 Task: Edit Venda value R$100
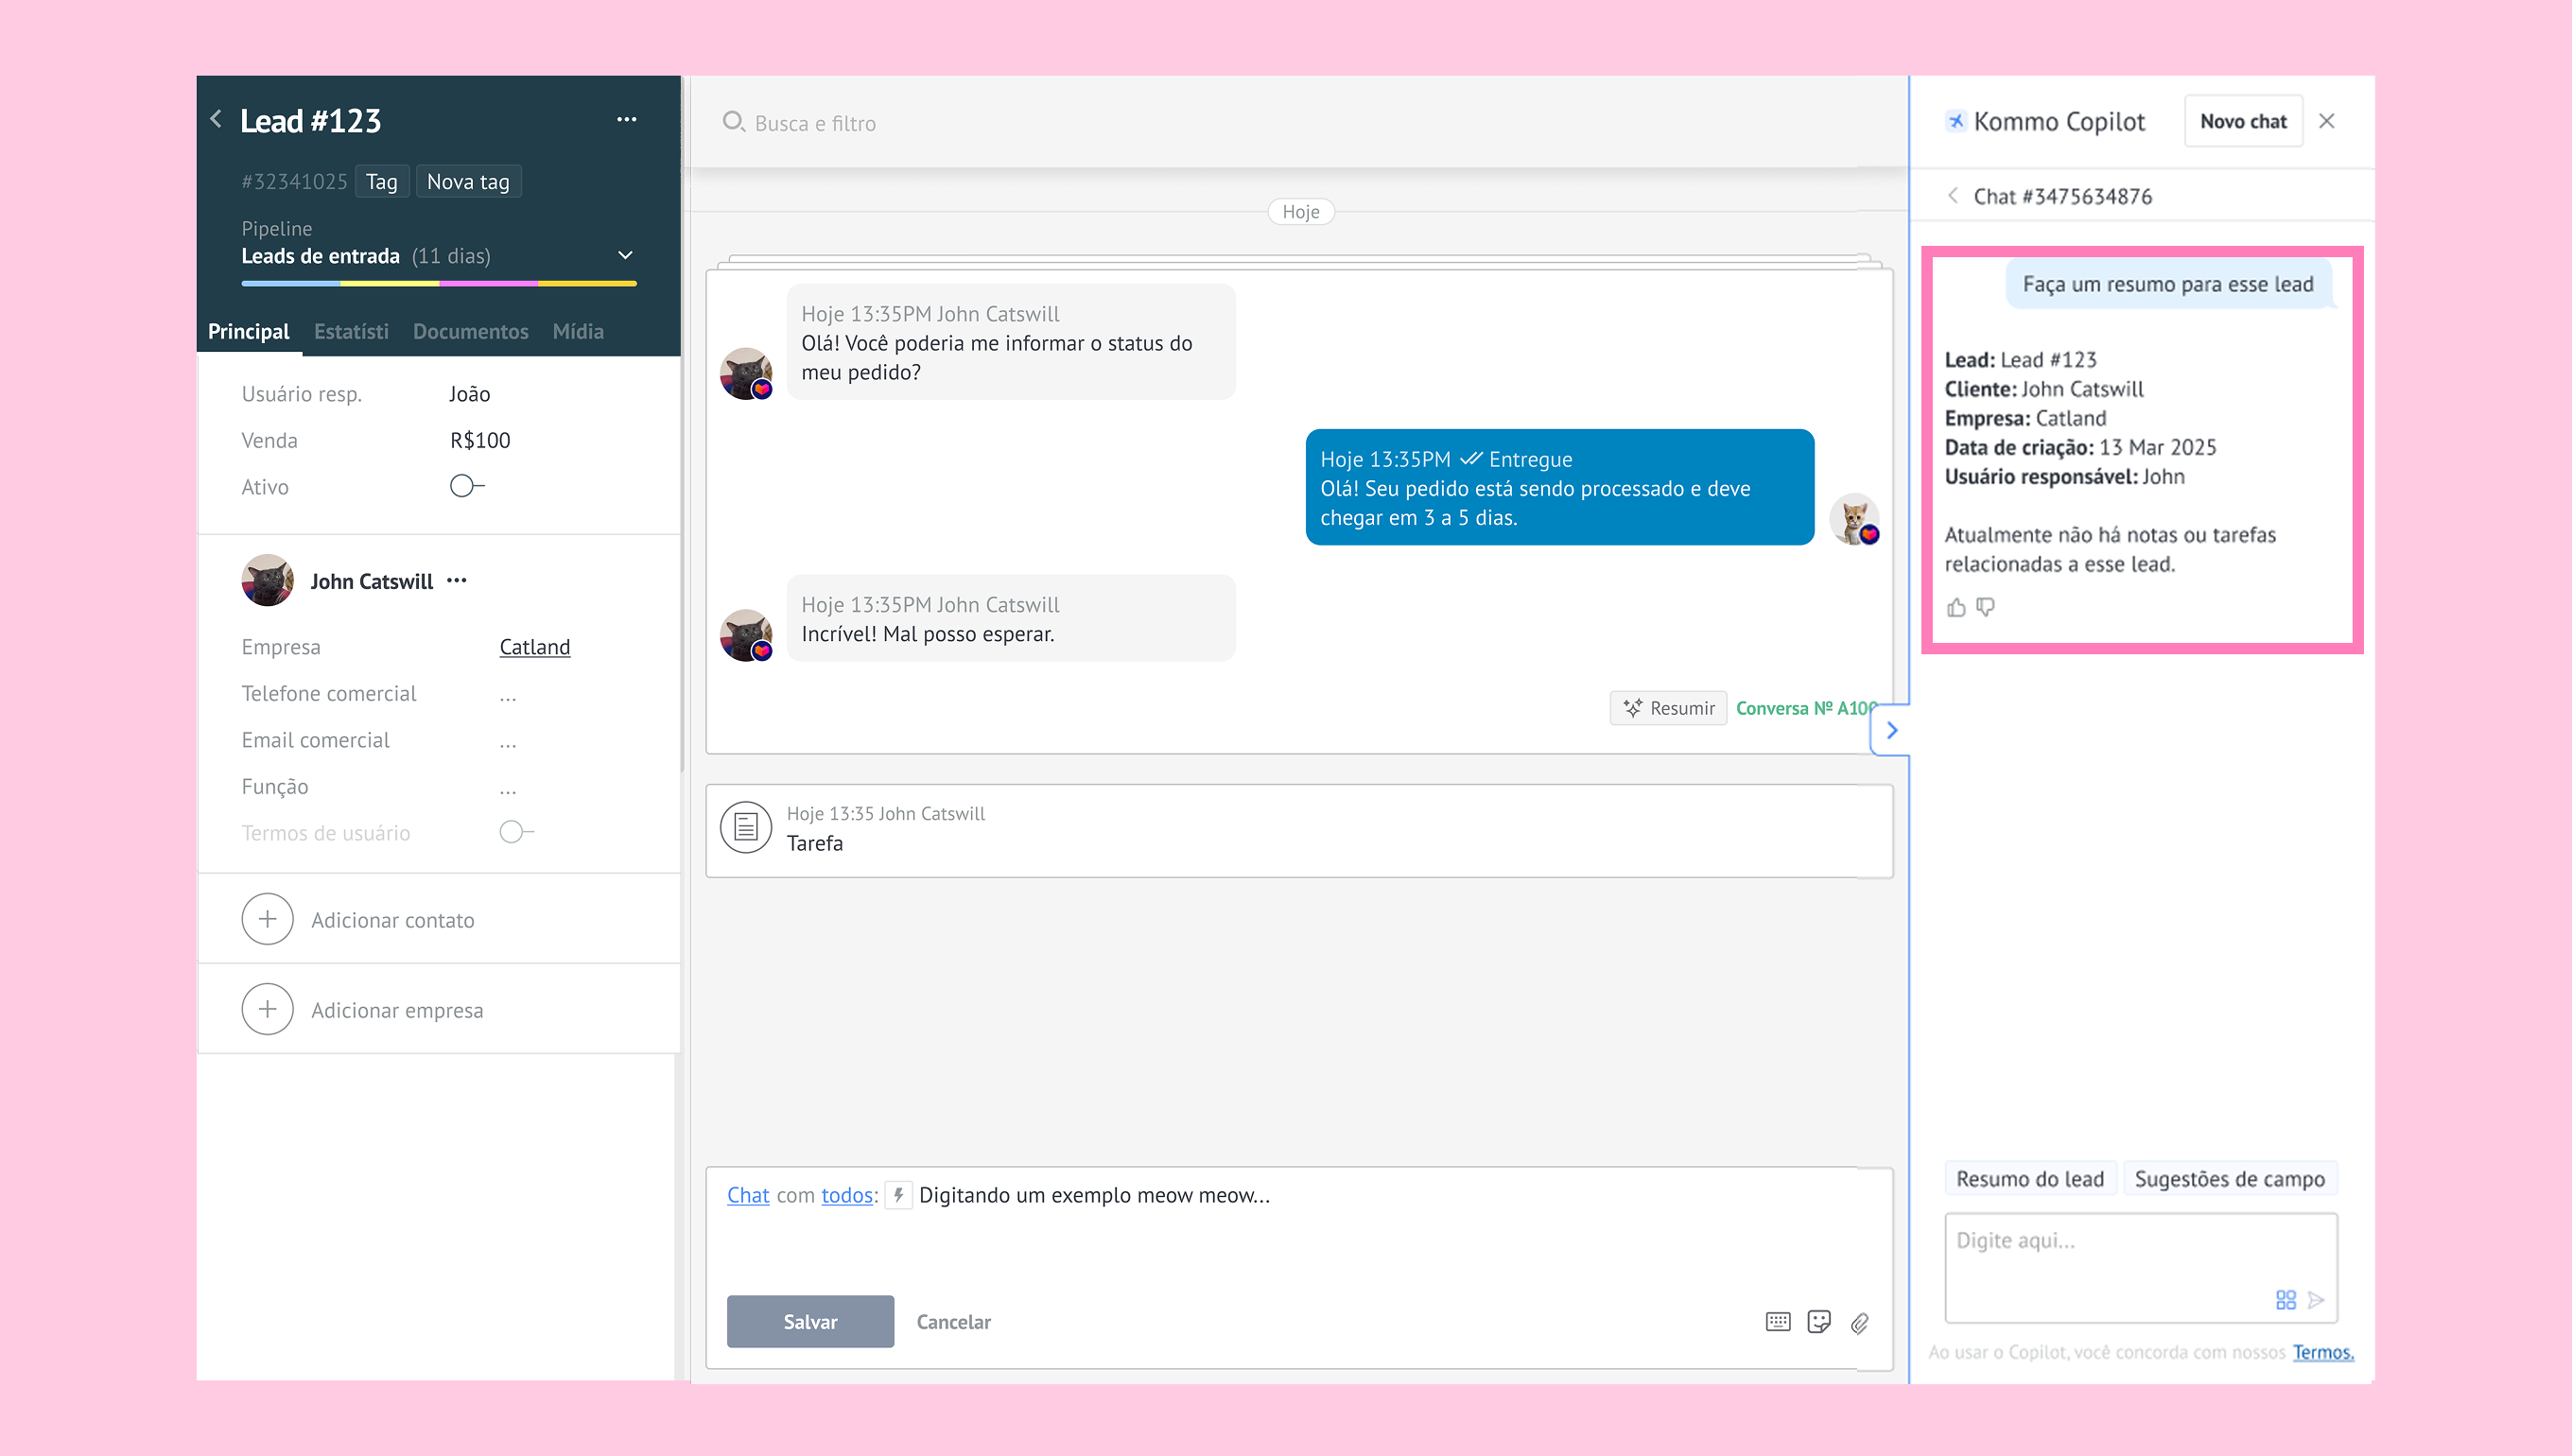(x=480, y=440)
